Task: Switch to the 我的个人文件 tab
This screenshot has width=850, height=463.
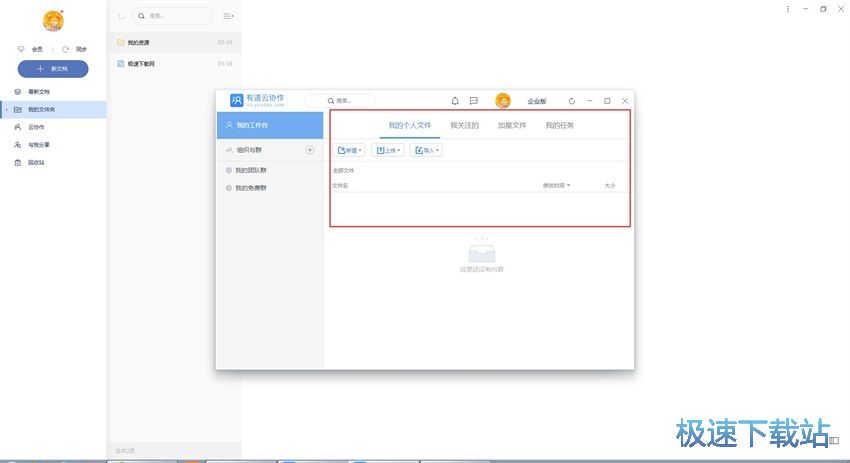Action: (x=410, y=125)
